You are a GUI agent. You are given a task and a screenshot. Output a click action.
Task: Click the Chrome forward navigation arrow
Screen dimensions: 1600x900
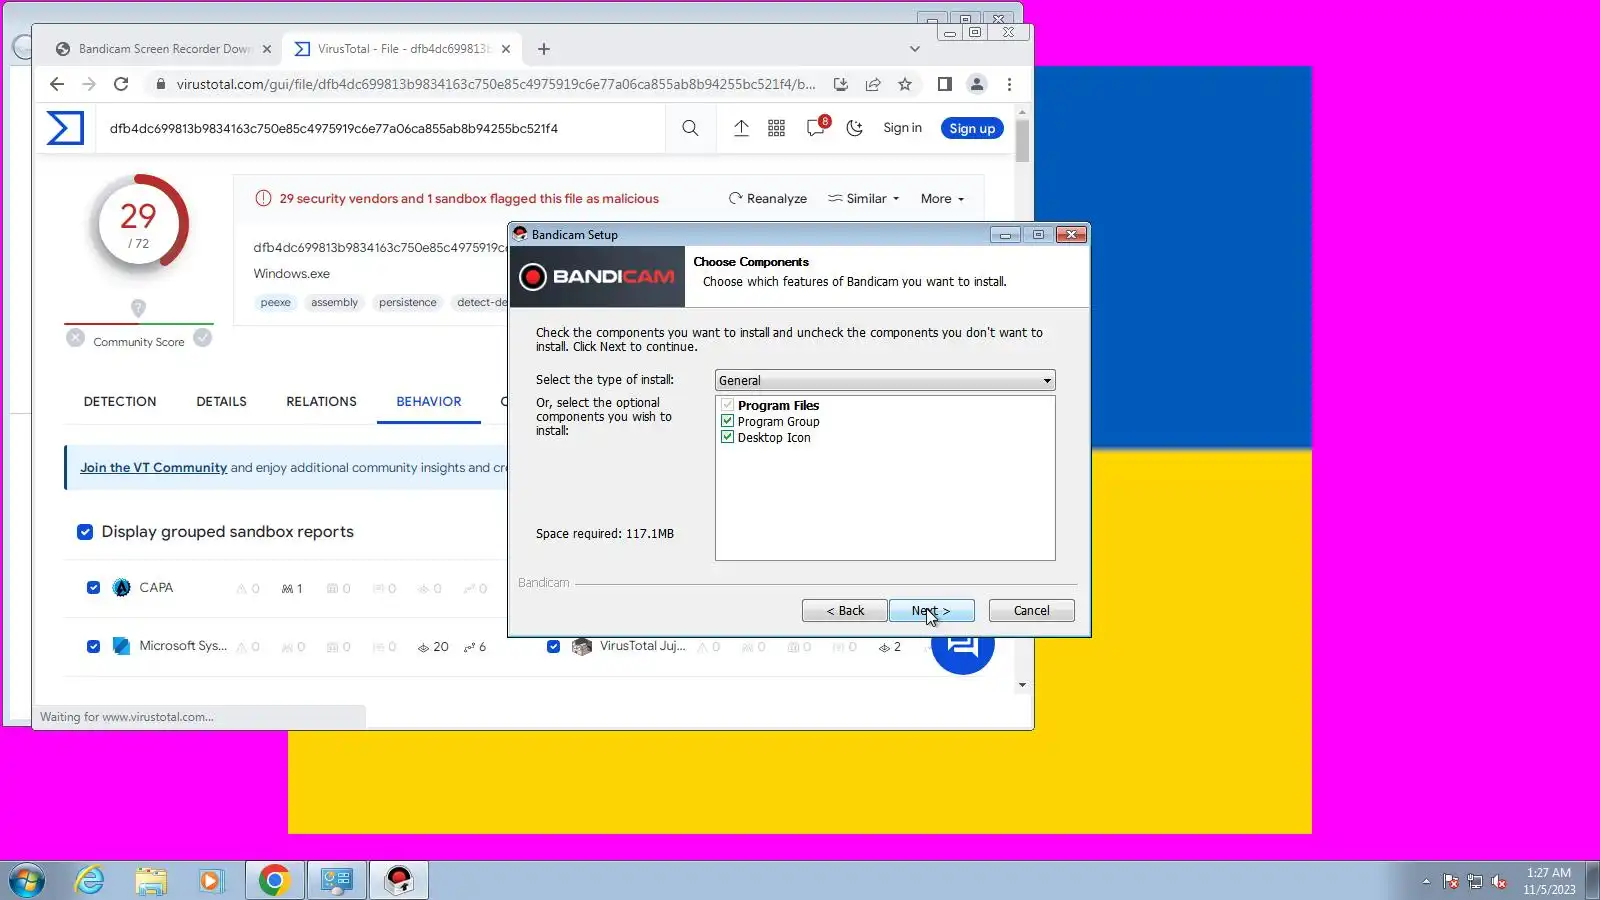click(89, 84)
